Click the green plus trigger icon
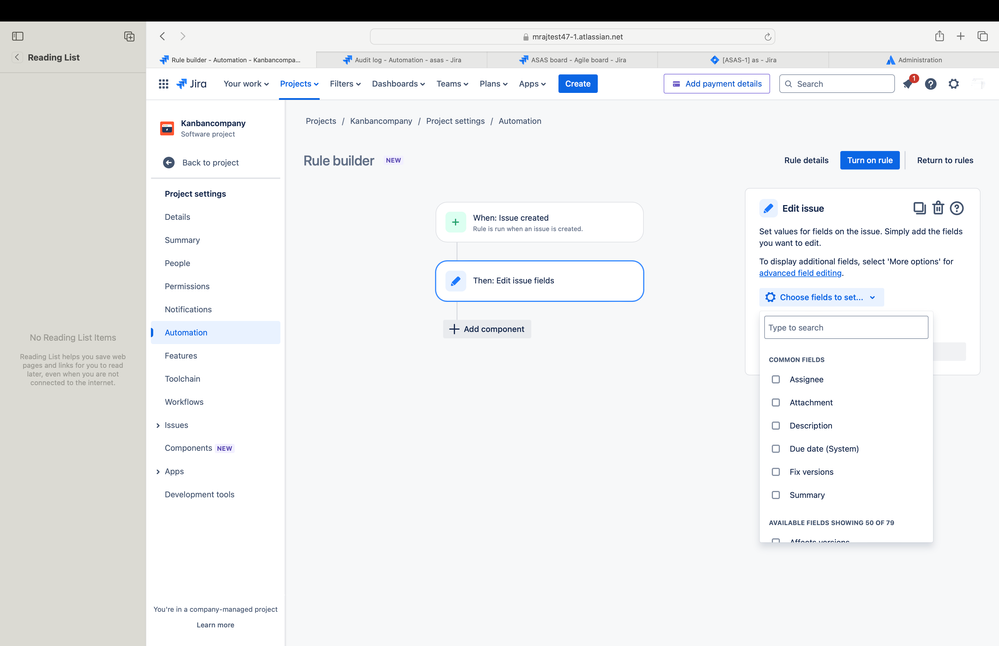Image resolution: width=999 pixels, height=646 pixels. tap(456, 222)
